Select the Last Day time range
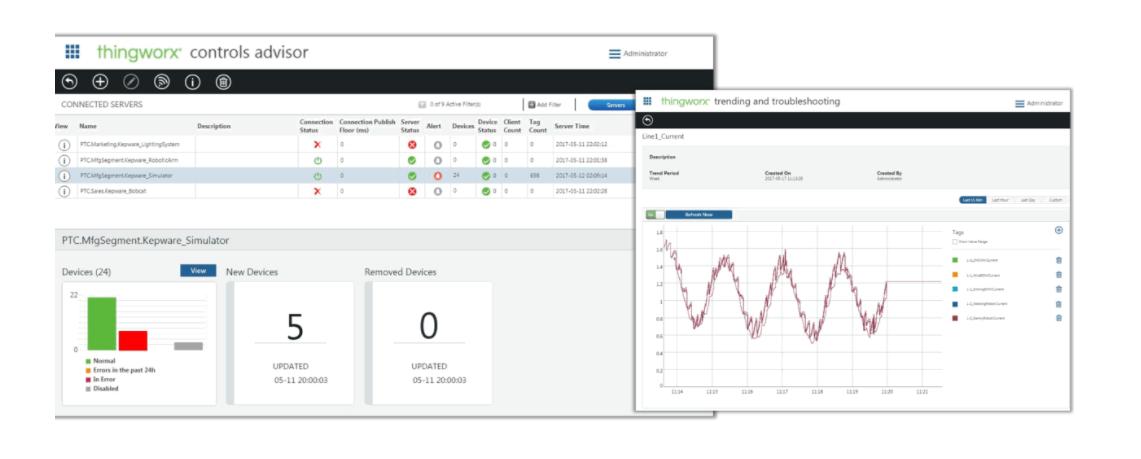Viewport: 1141px width, 459px height. [x=1028, y=199]
